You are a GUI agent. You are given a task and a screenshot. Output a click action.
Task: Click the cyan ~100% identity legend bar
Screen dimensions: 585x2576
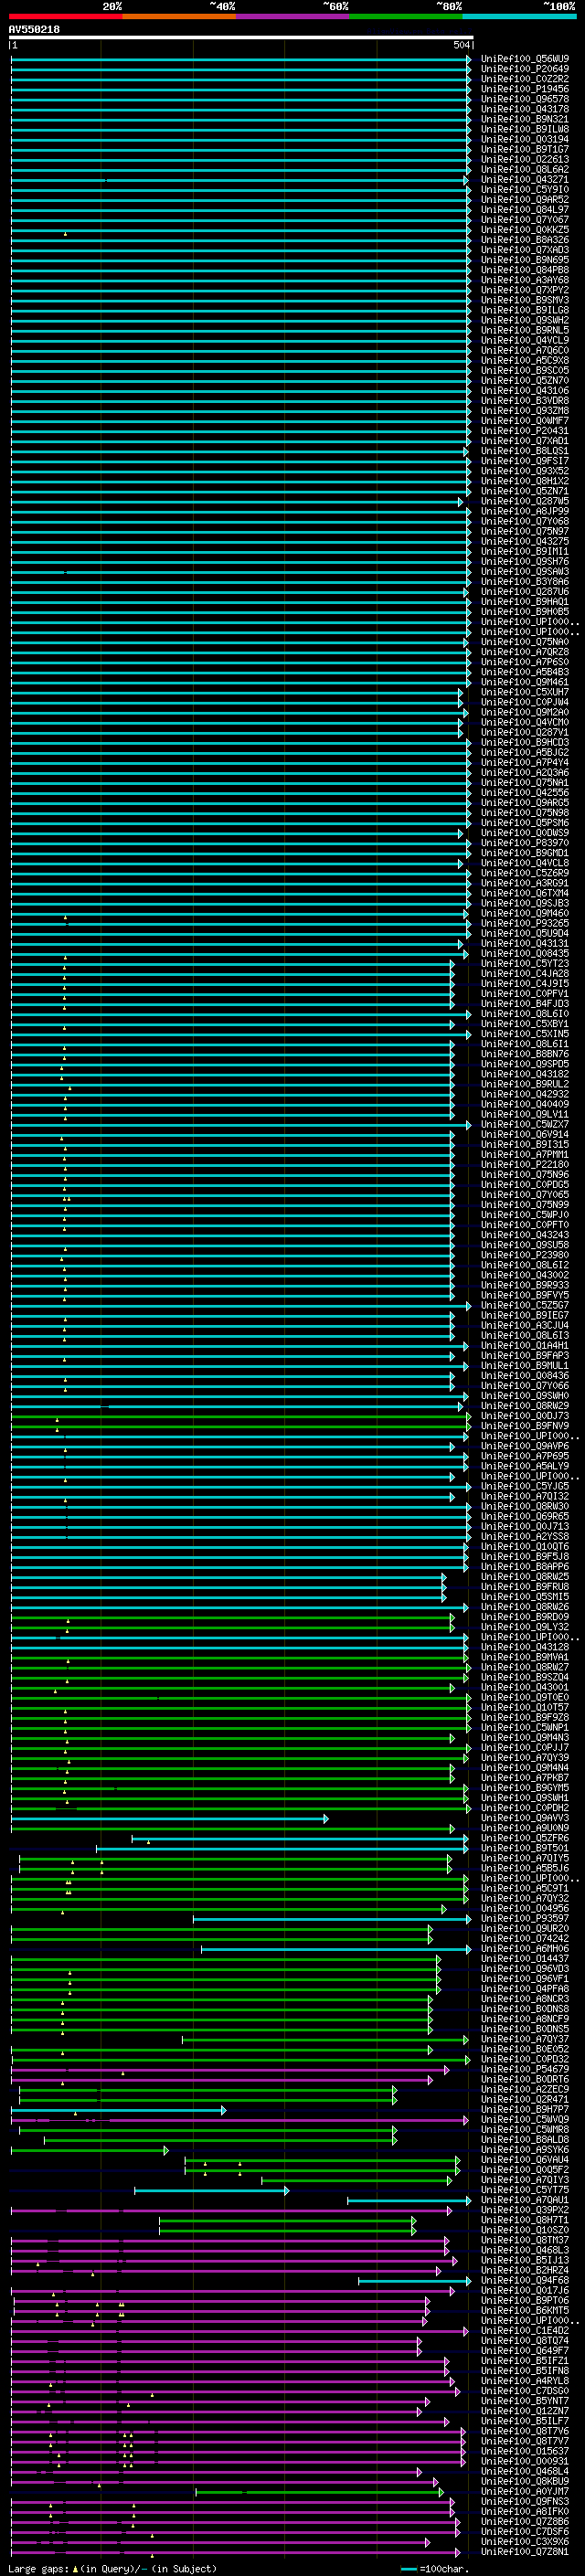click(519, 16)
